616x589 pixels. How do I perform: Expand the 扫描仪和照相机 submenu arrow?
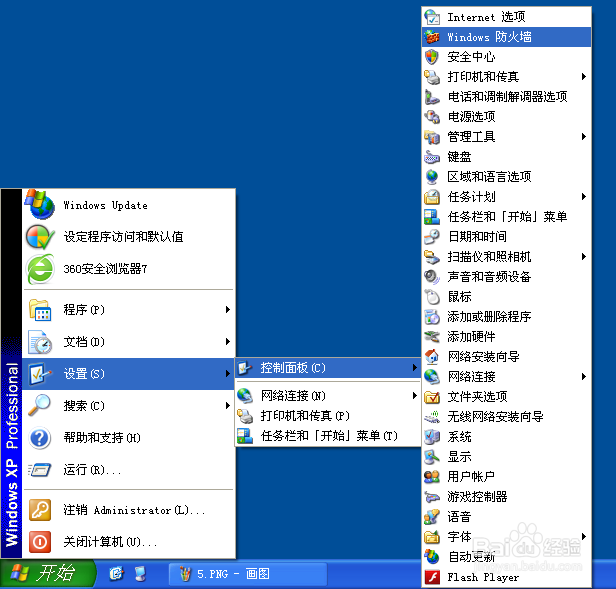[x=584, y=257]
